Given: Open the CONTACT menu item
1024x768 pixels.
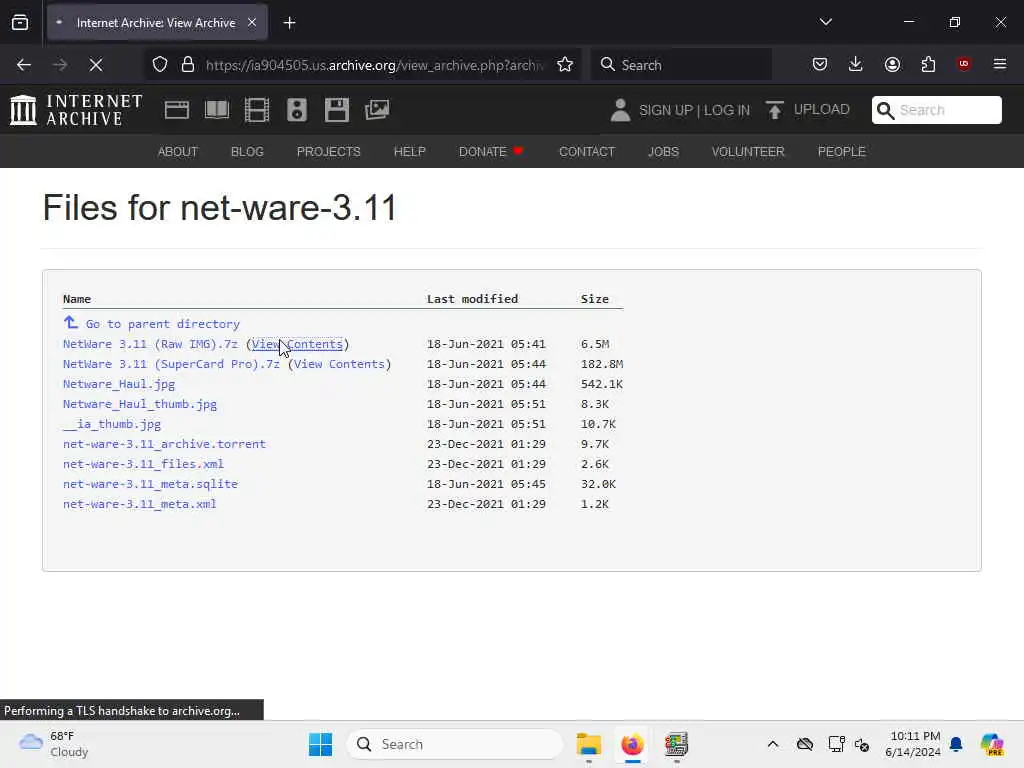Looking at the screenshot, I should pos(587,152).
